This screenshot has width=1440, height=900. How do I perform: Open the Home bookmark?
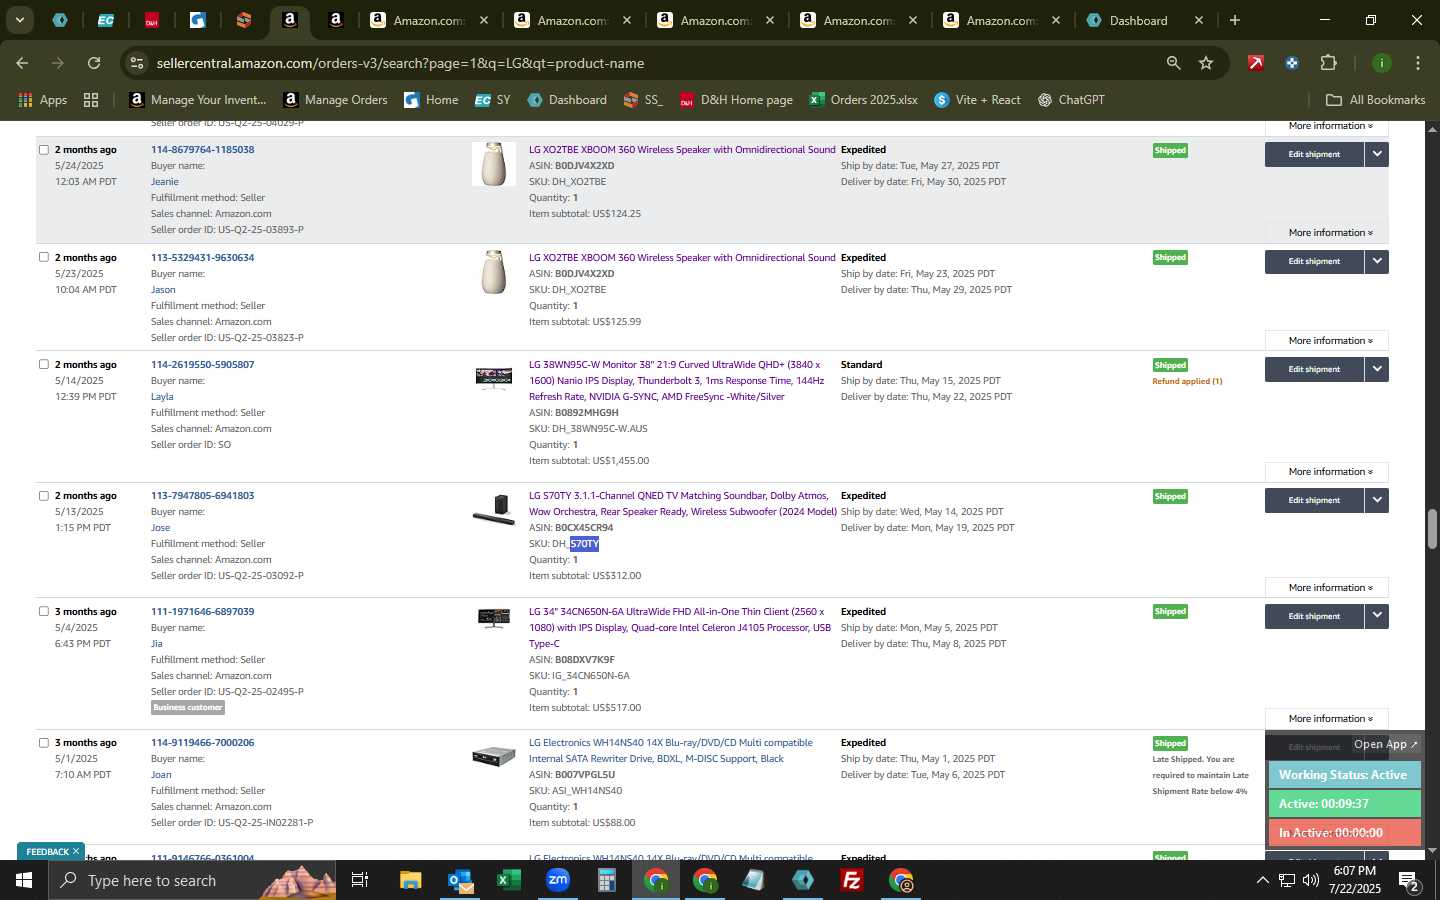coord(431,100)
